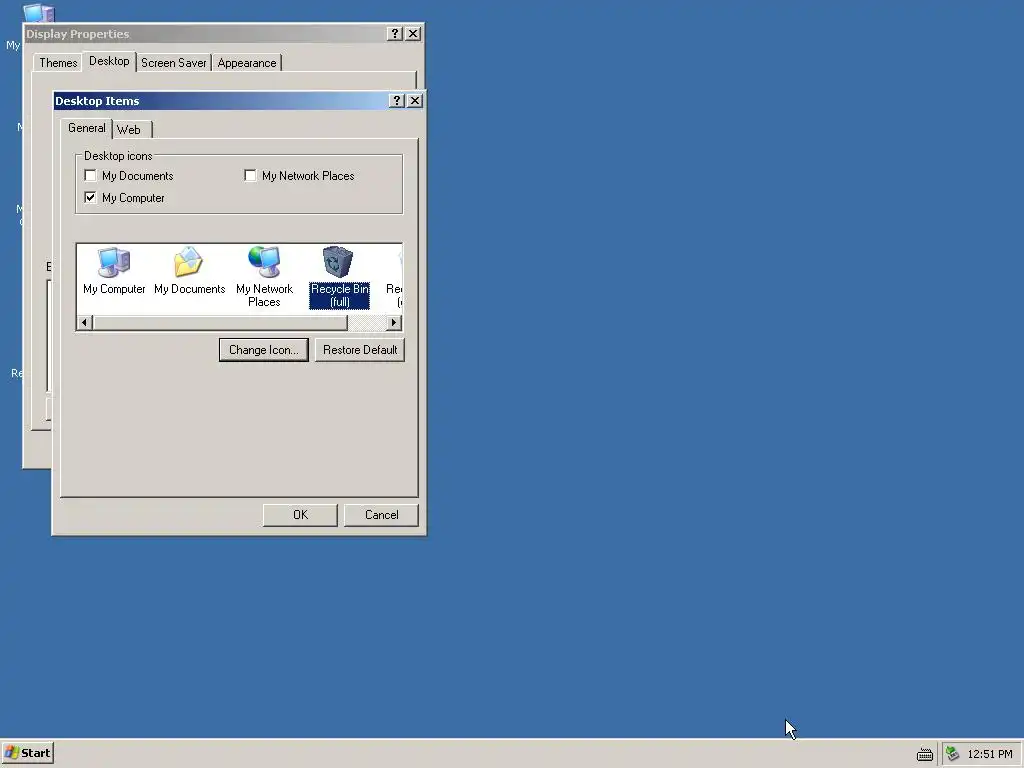This screenshot has width=1024, height=768.
Task: Click Cancel in Desktop Items dialog
Action: pos(381,515)
